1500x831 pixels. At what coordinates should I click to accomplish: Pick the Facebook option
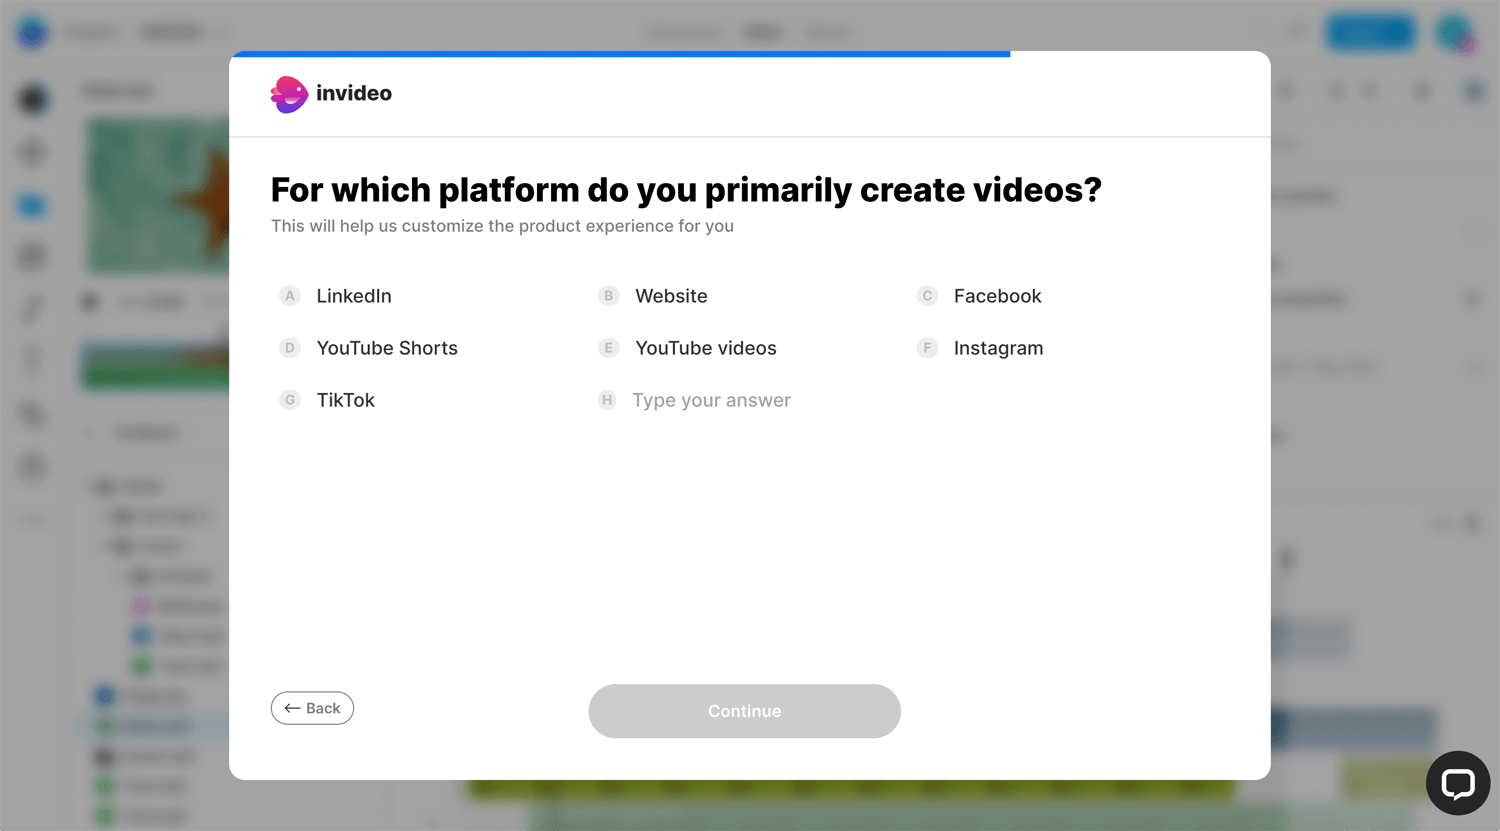coord(979,296)
